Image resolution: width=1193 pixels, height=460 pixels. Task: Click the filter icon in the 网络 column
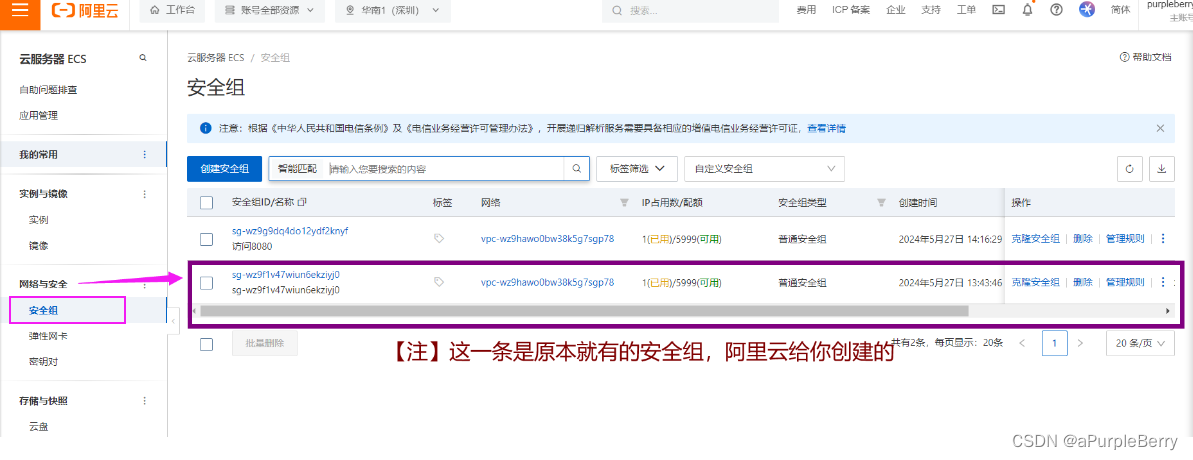click(625, 202)
